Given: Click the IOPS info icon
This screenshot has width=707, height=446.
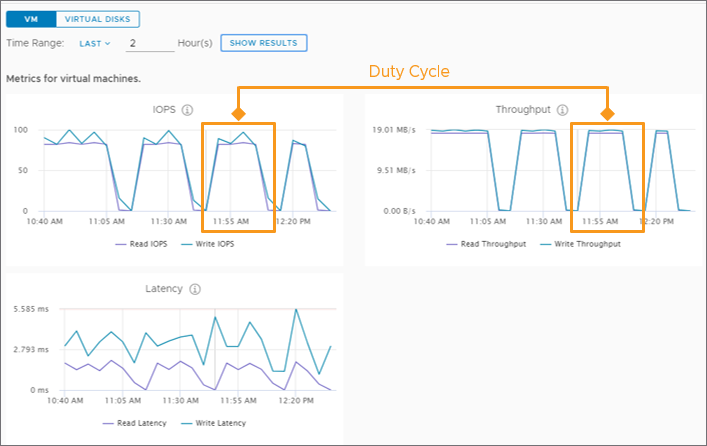Looking at the screenshot, I should [x=187, y=110].
